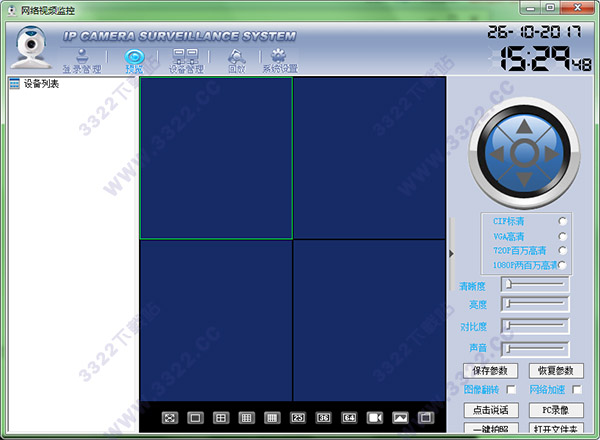Switch to 4-window layout
Screen dimensions: 600x440
[221, 417]
